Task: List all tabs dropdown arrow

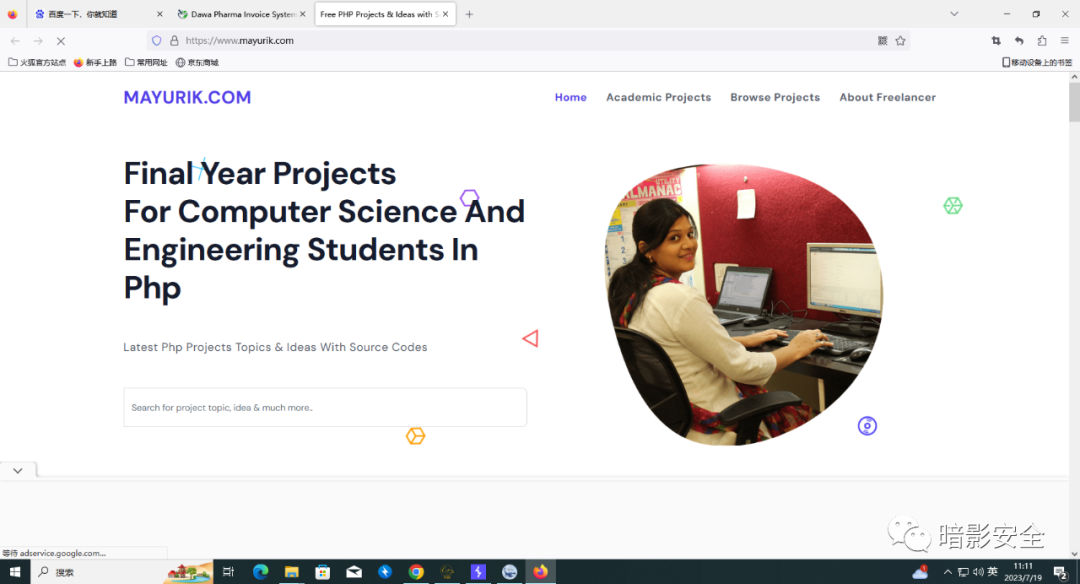Action: tap(954, 14)
